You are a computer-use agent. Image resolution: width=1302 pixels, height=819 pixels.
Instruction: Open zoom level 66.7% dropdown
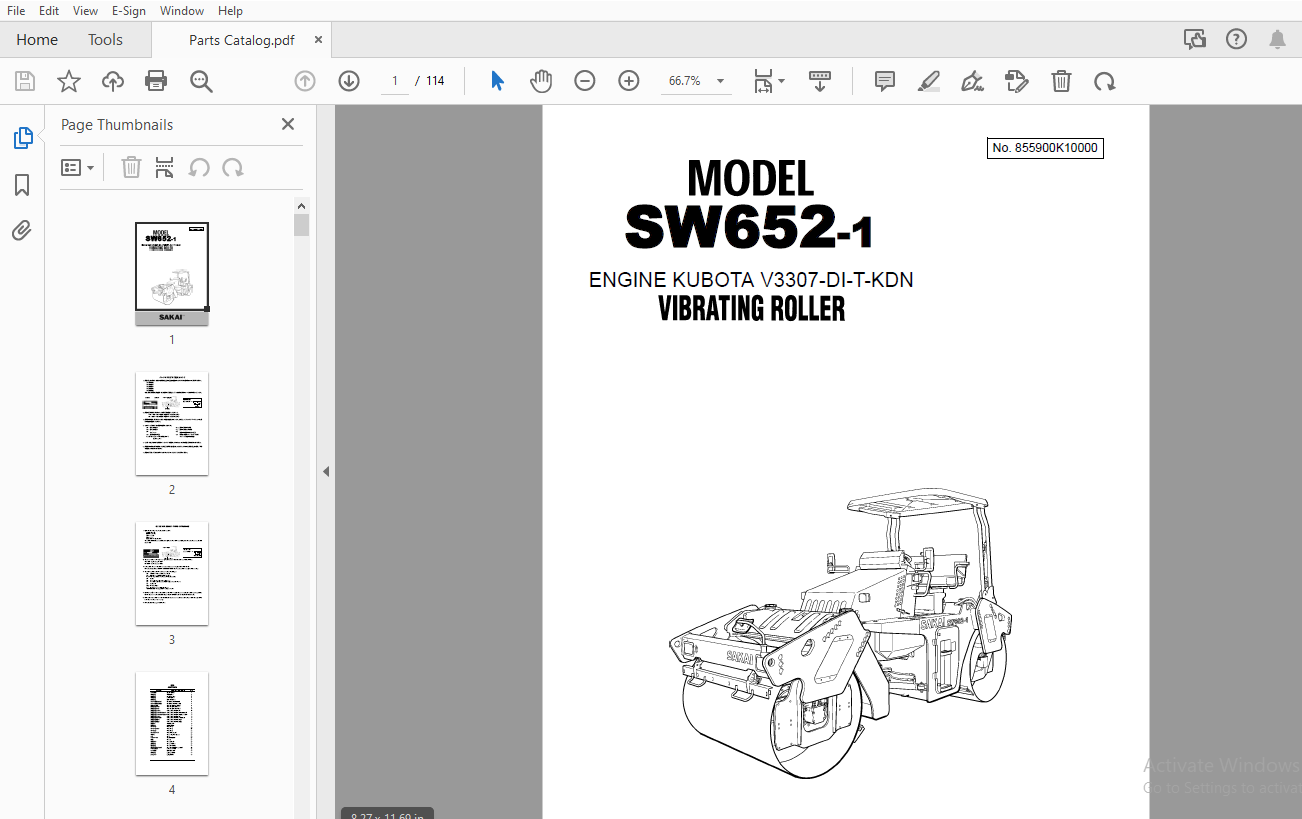point(695,81)
